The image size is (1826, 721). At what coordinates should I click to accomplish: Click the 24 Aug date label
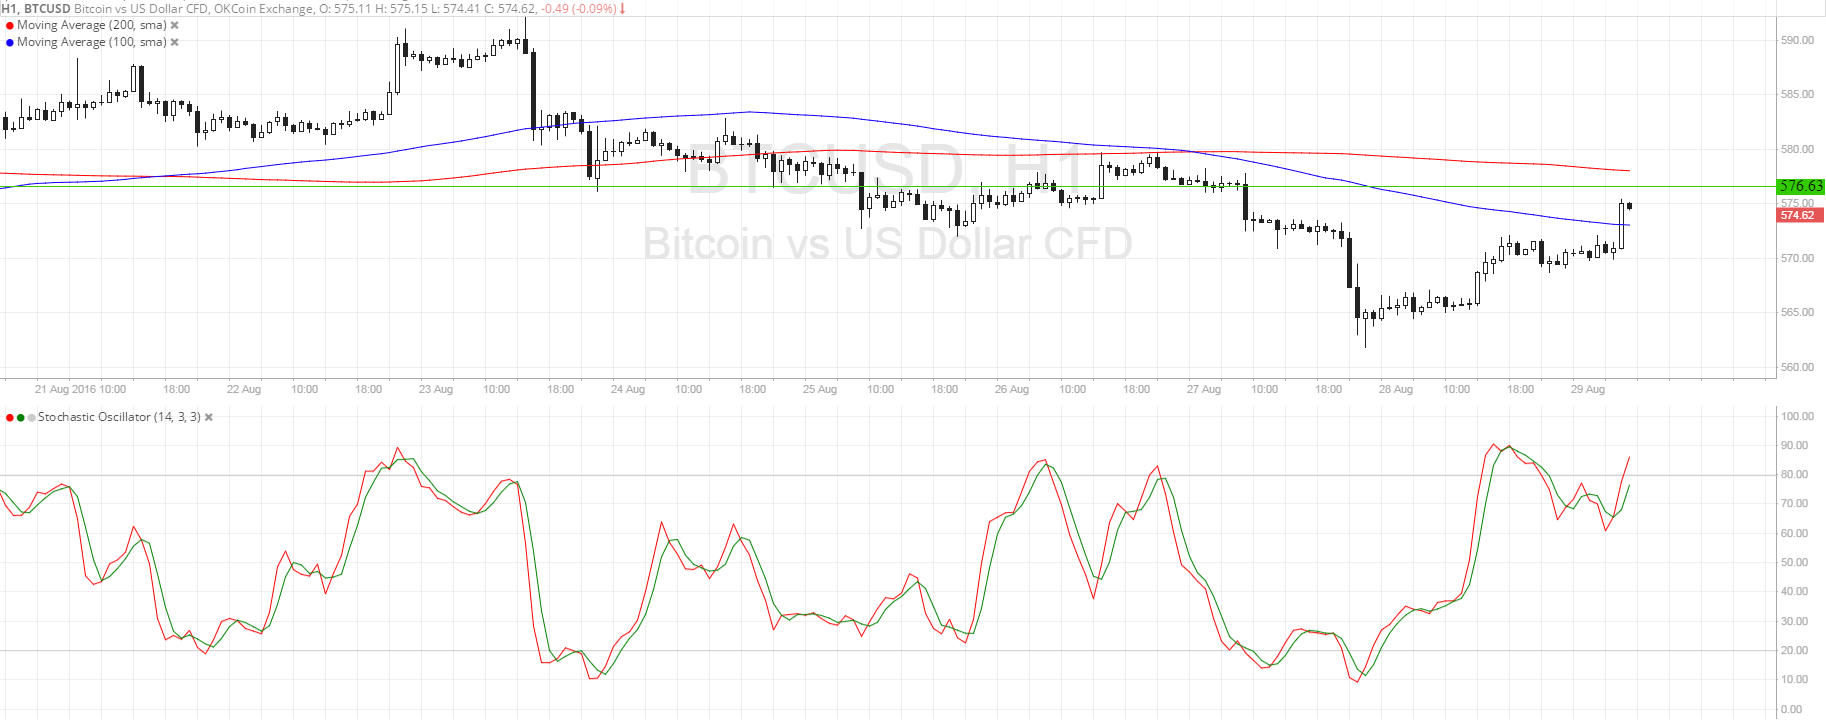pos(628,390)
